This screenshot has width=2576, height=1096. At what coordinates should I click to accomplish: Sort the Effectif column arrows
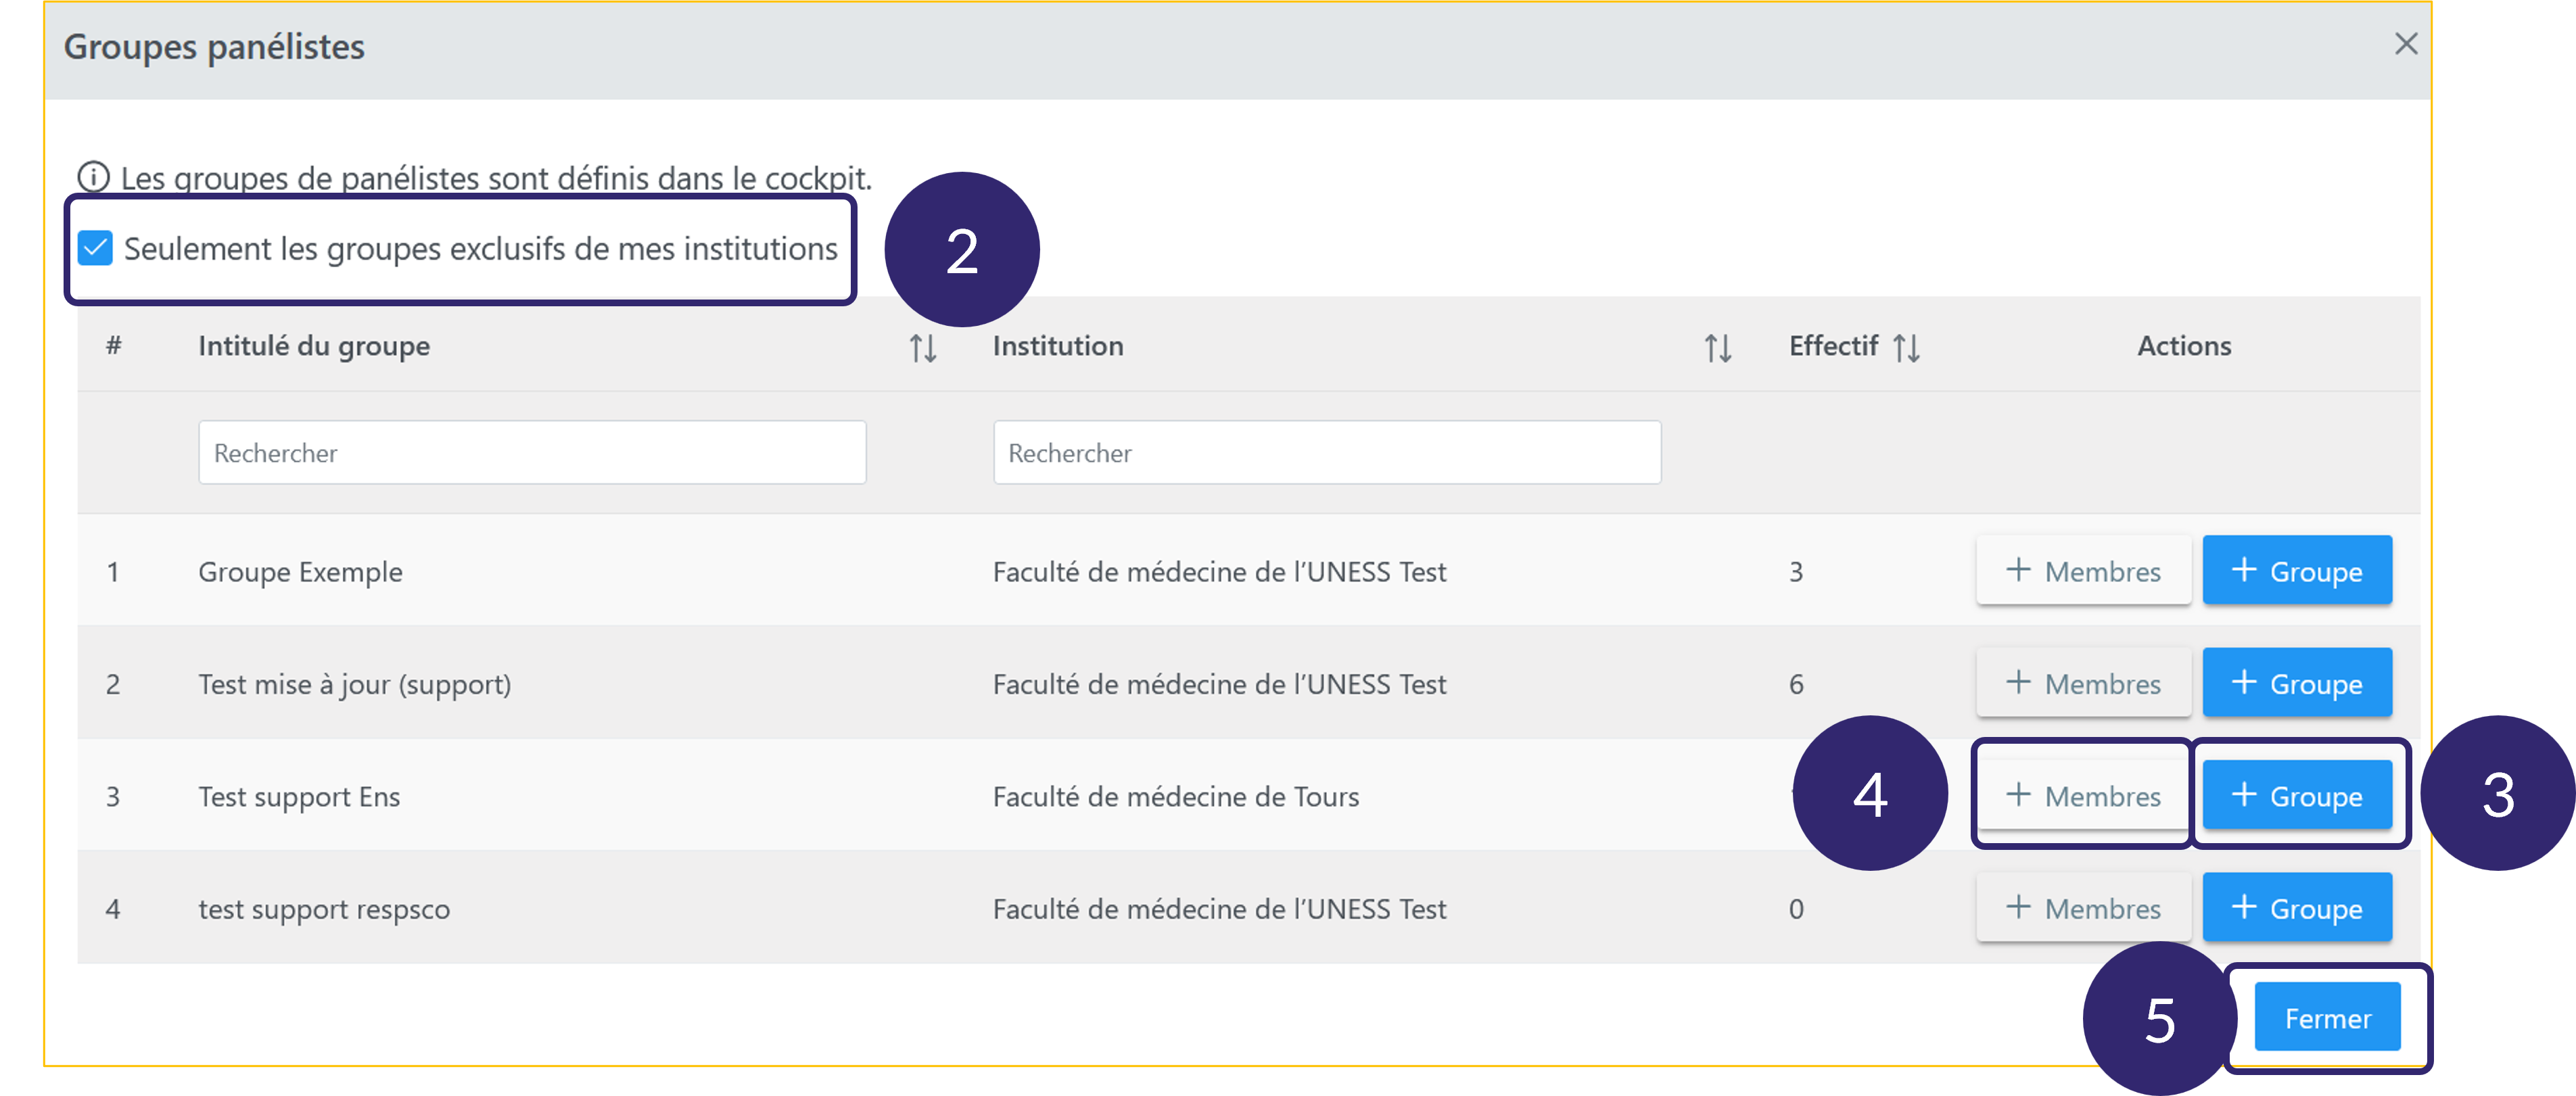point(1906,348)
